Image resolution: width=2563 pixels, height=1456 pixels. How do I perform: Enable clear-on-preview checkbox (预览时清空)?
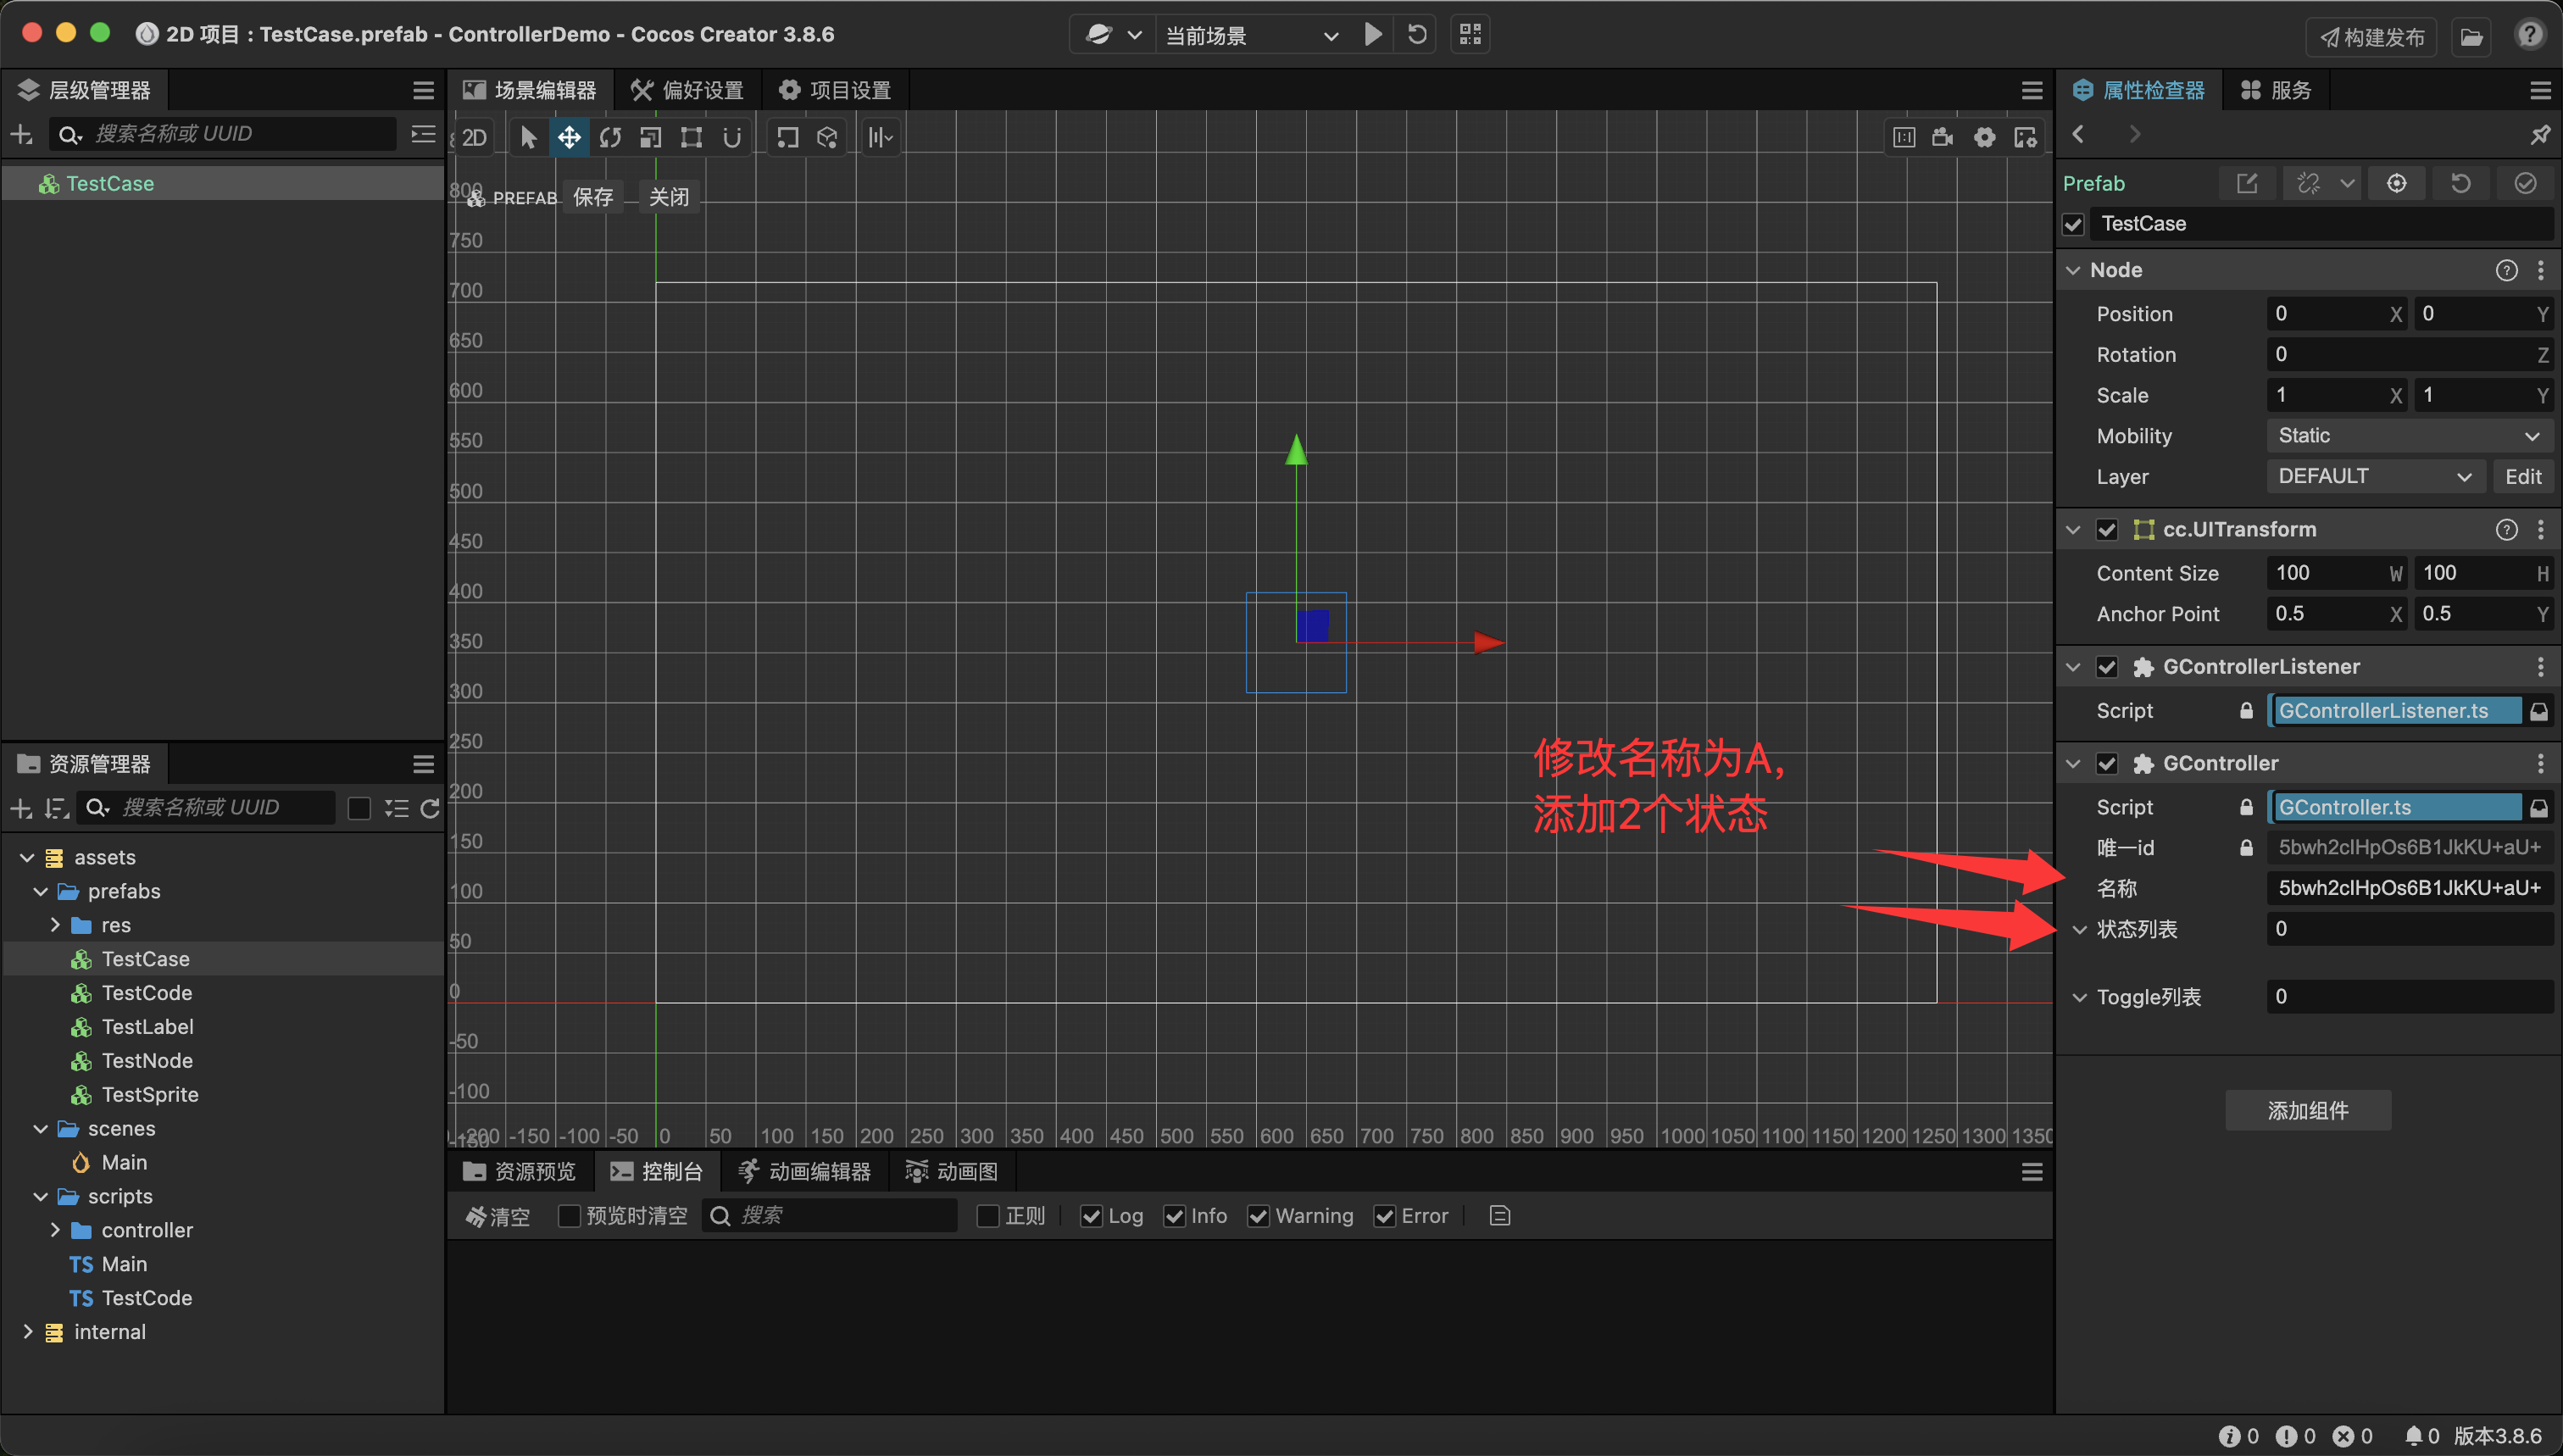(x=568, y=1216)
